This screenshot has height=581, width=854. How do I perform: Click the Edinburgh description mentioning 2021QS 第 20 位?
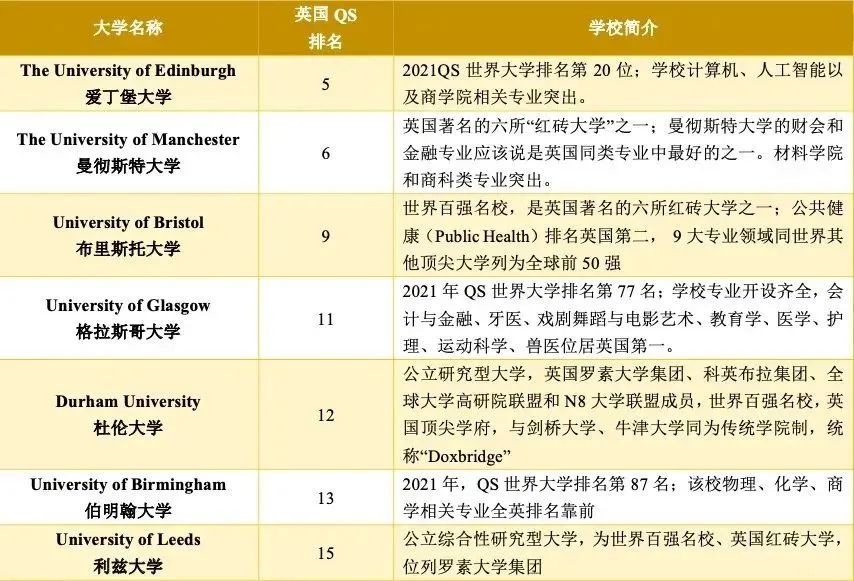pos(622,84)
